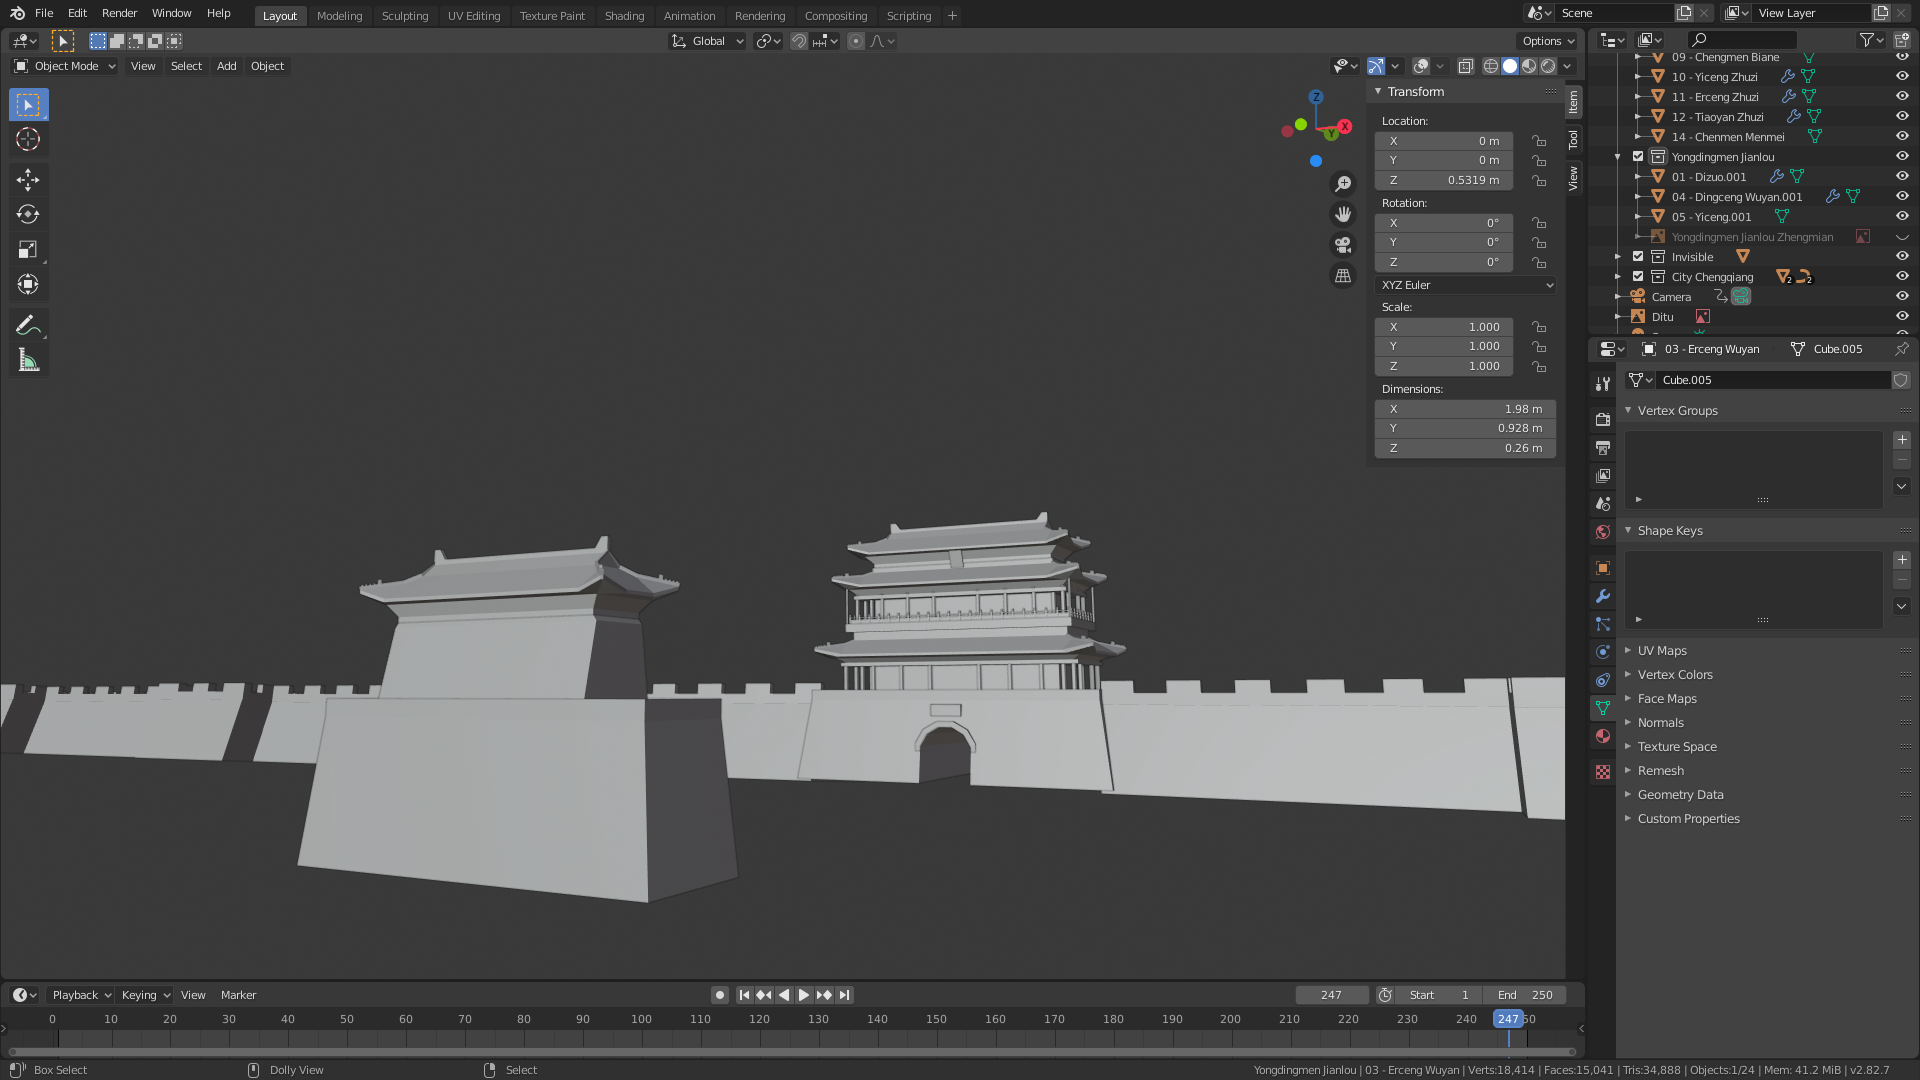This screenshot has width=1920, height=1080.
Task: Activate the Rotate tool
Action: (28, 214)
